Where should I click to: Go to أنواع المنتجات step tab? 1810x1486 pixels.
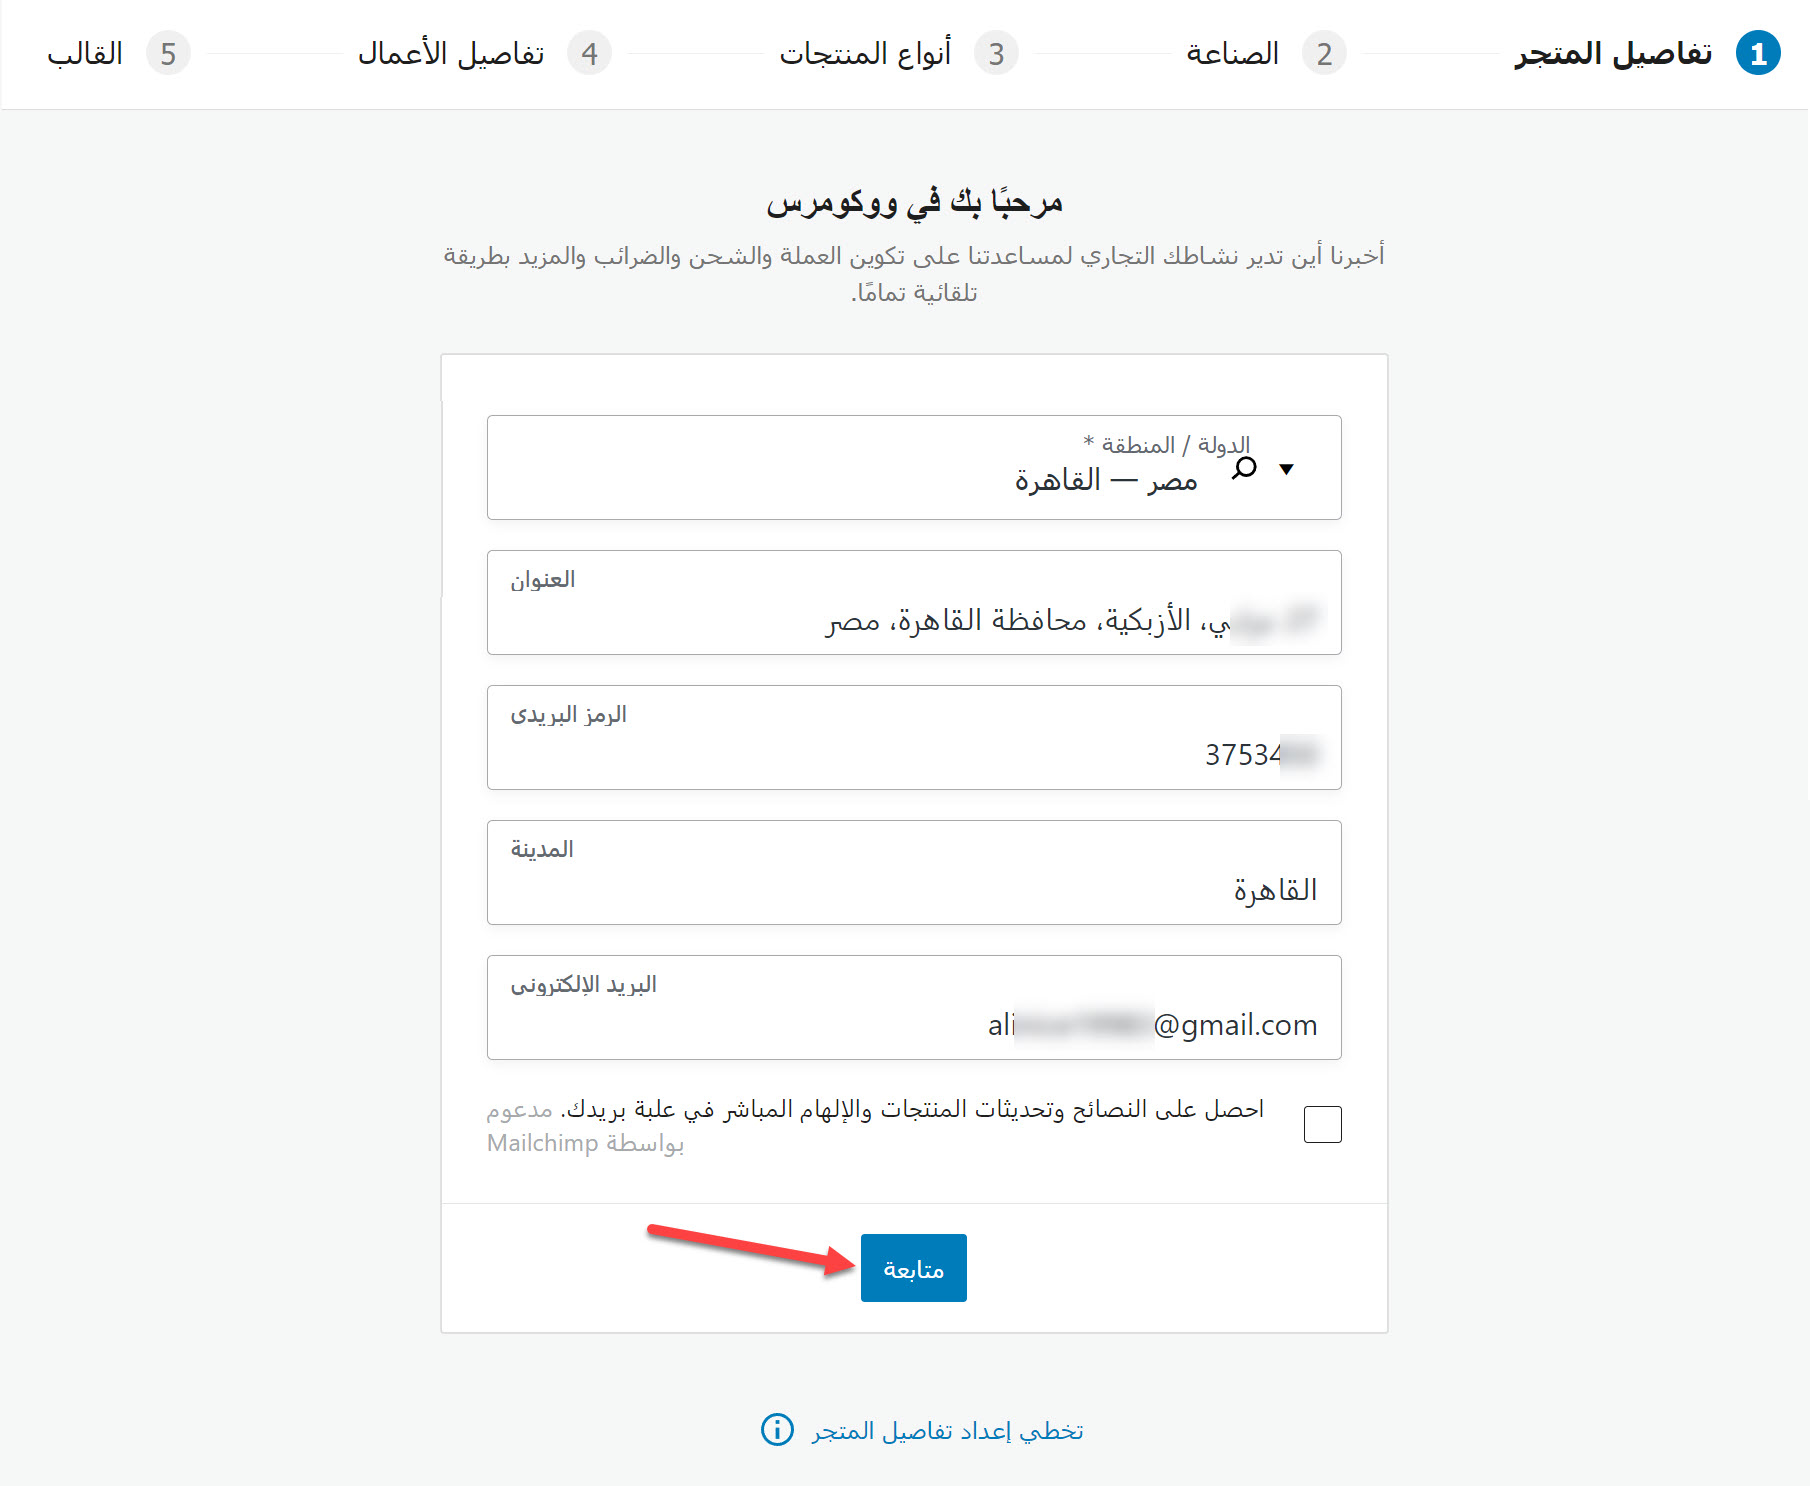[x=865, y=54]
